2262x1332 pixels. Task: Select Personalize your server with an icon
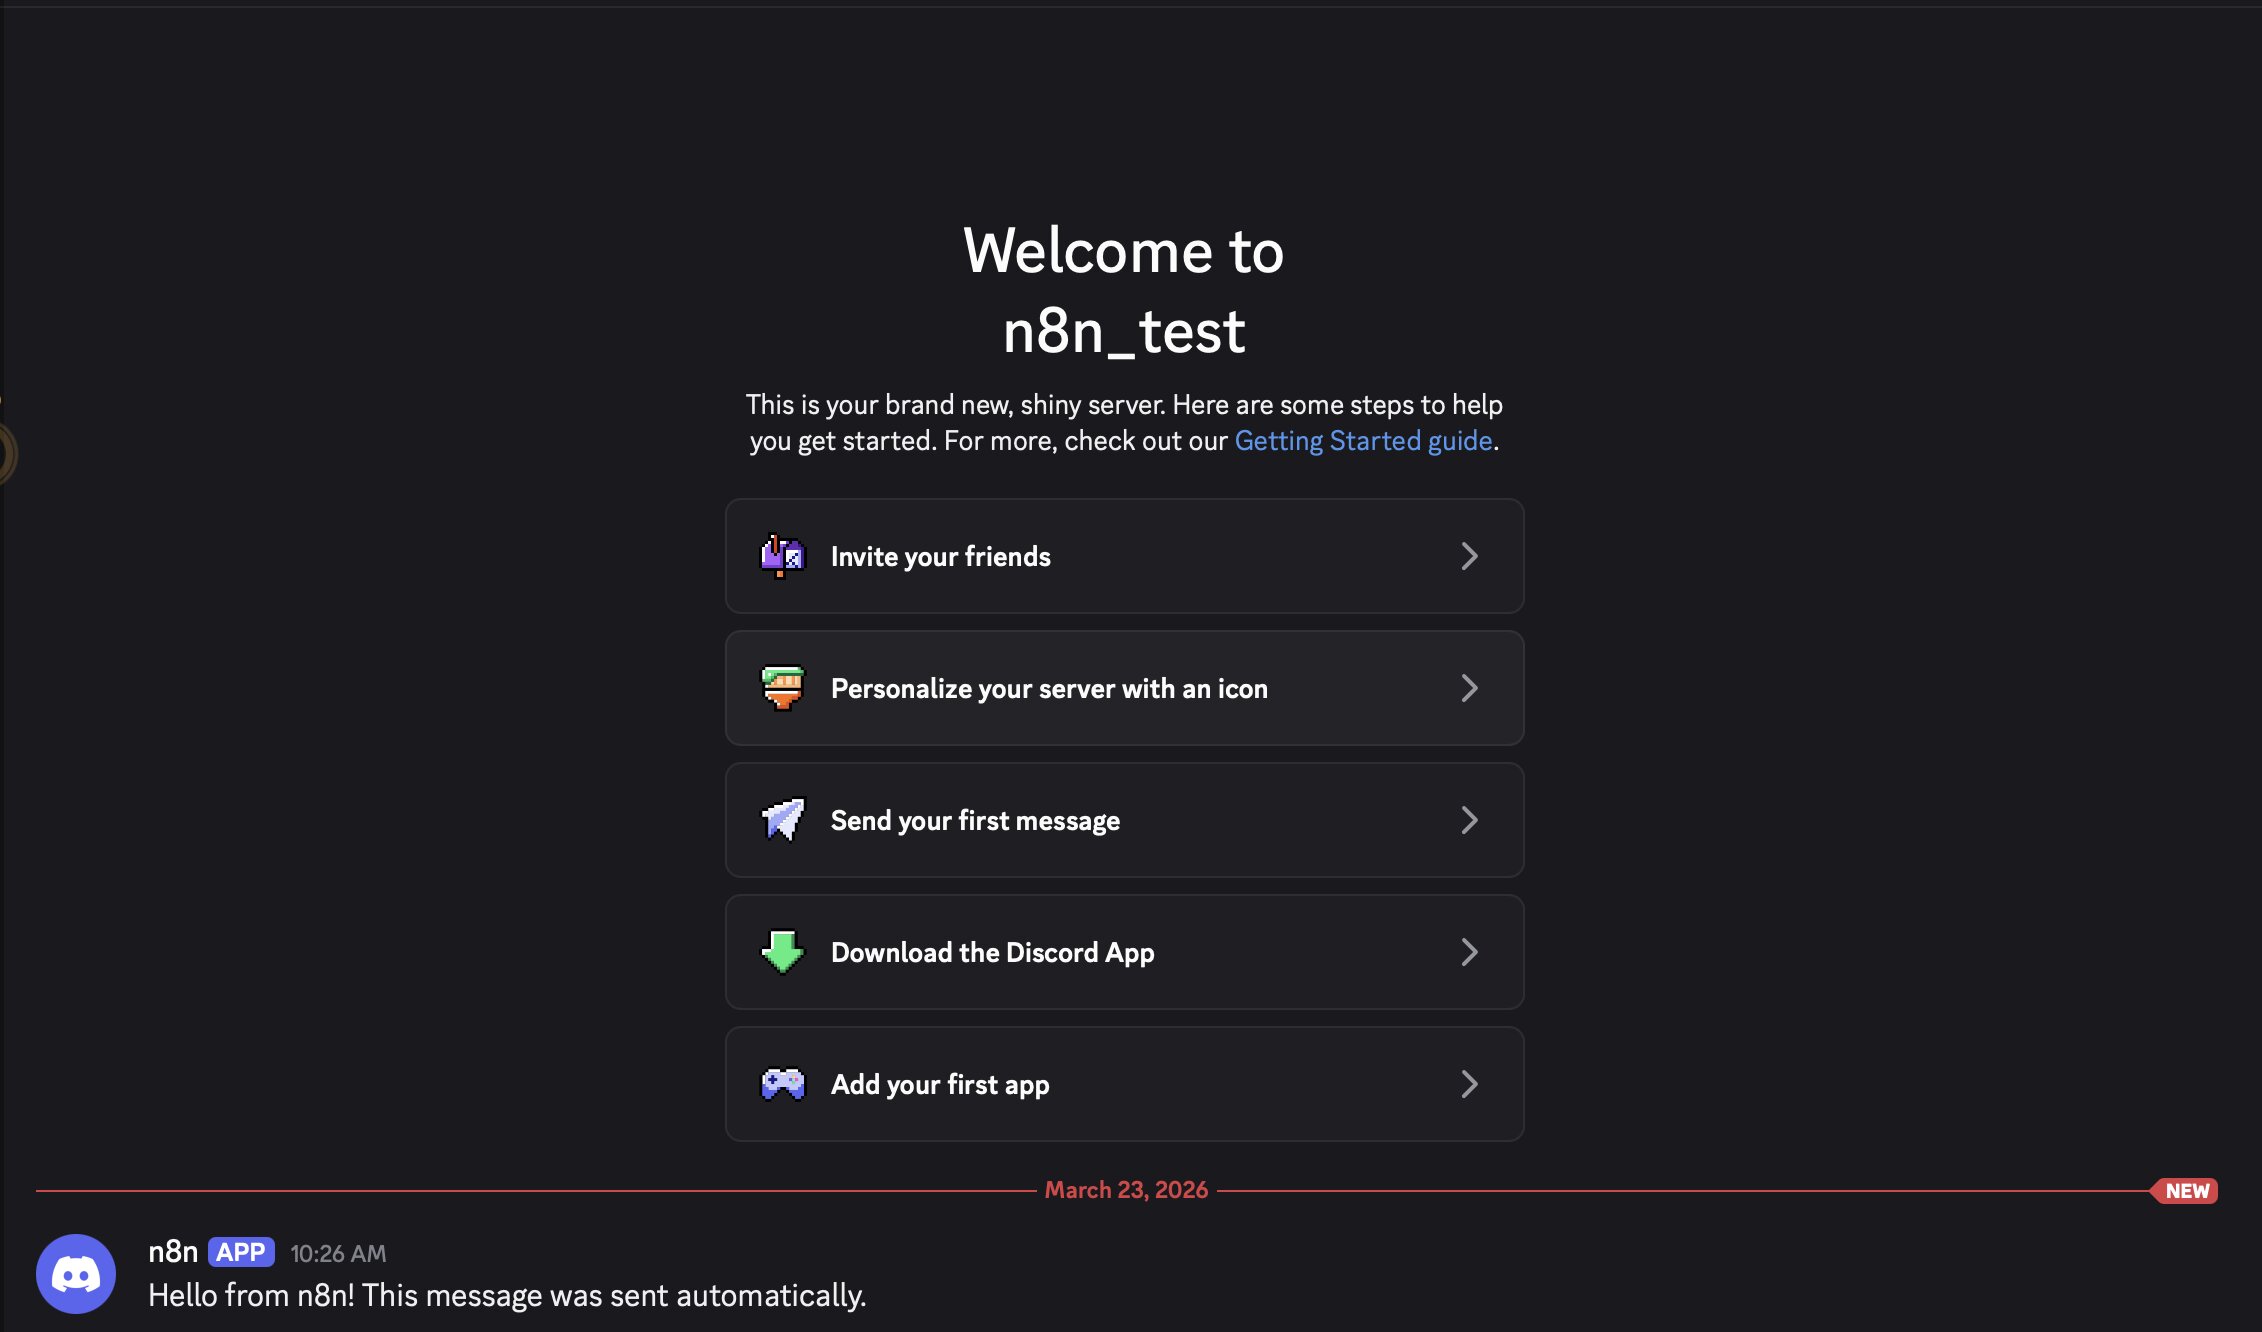pos(1124,688)
